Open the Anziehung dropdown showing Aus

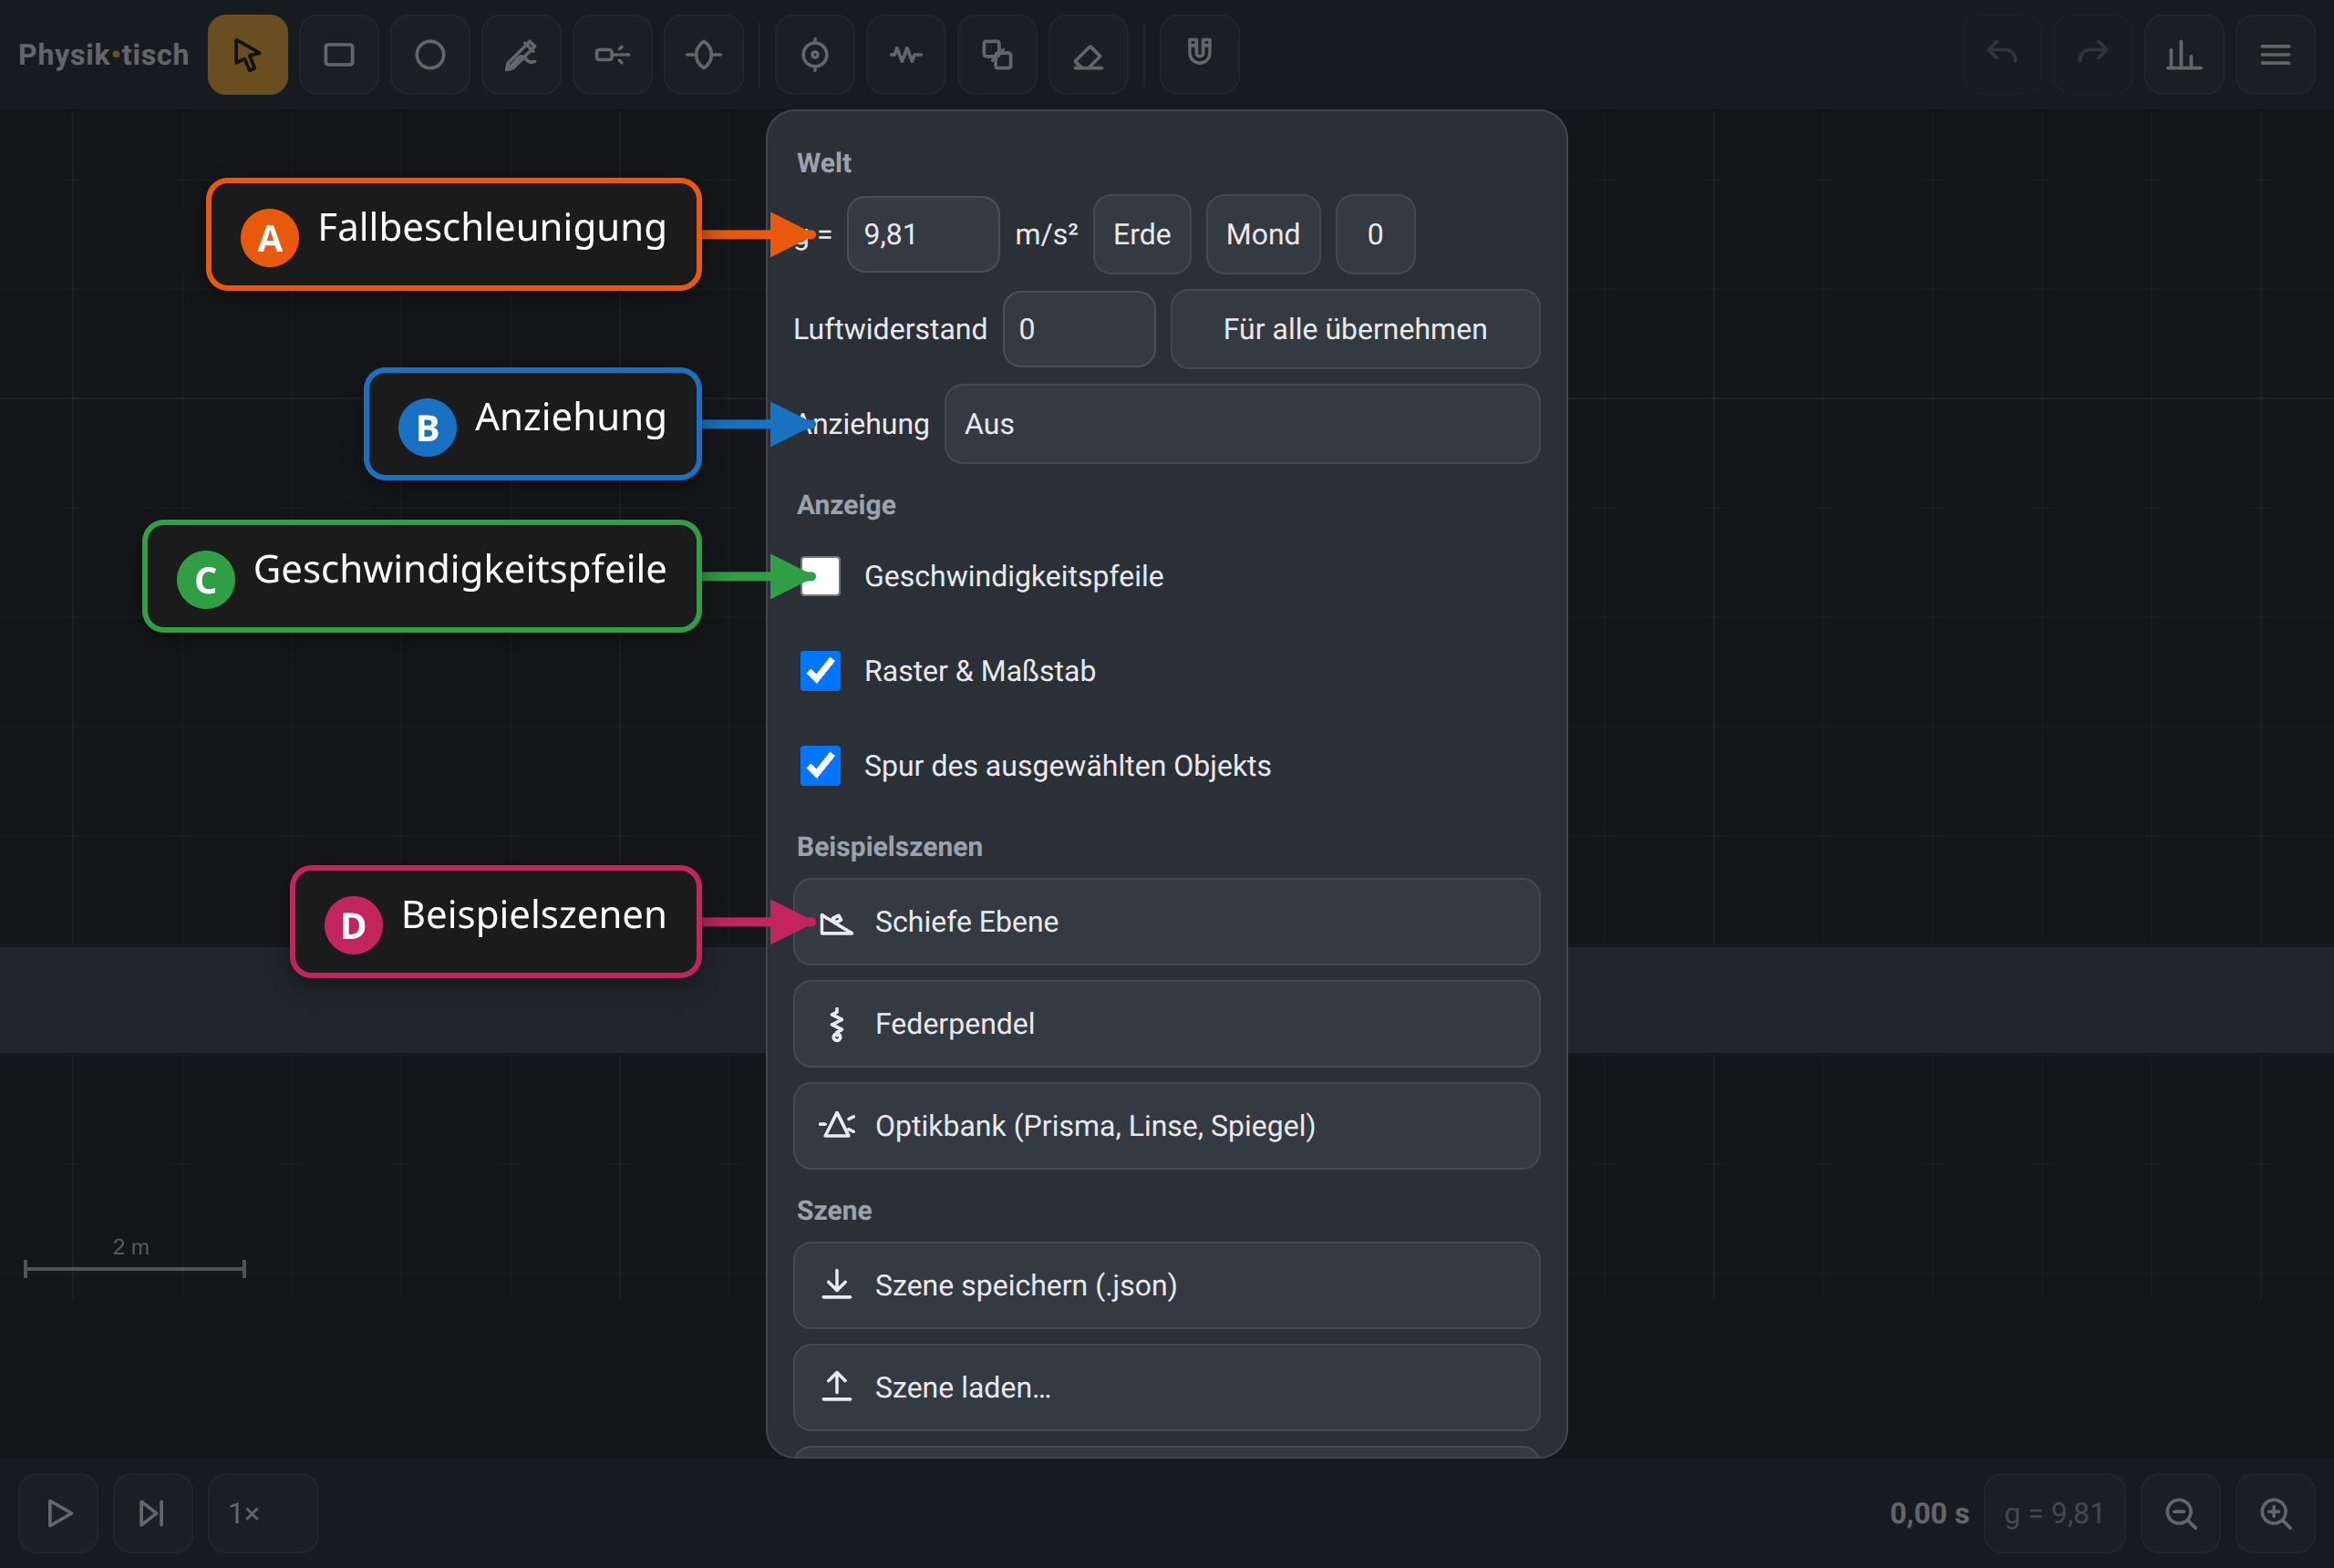1242,424
